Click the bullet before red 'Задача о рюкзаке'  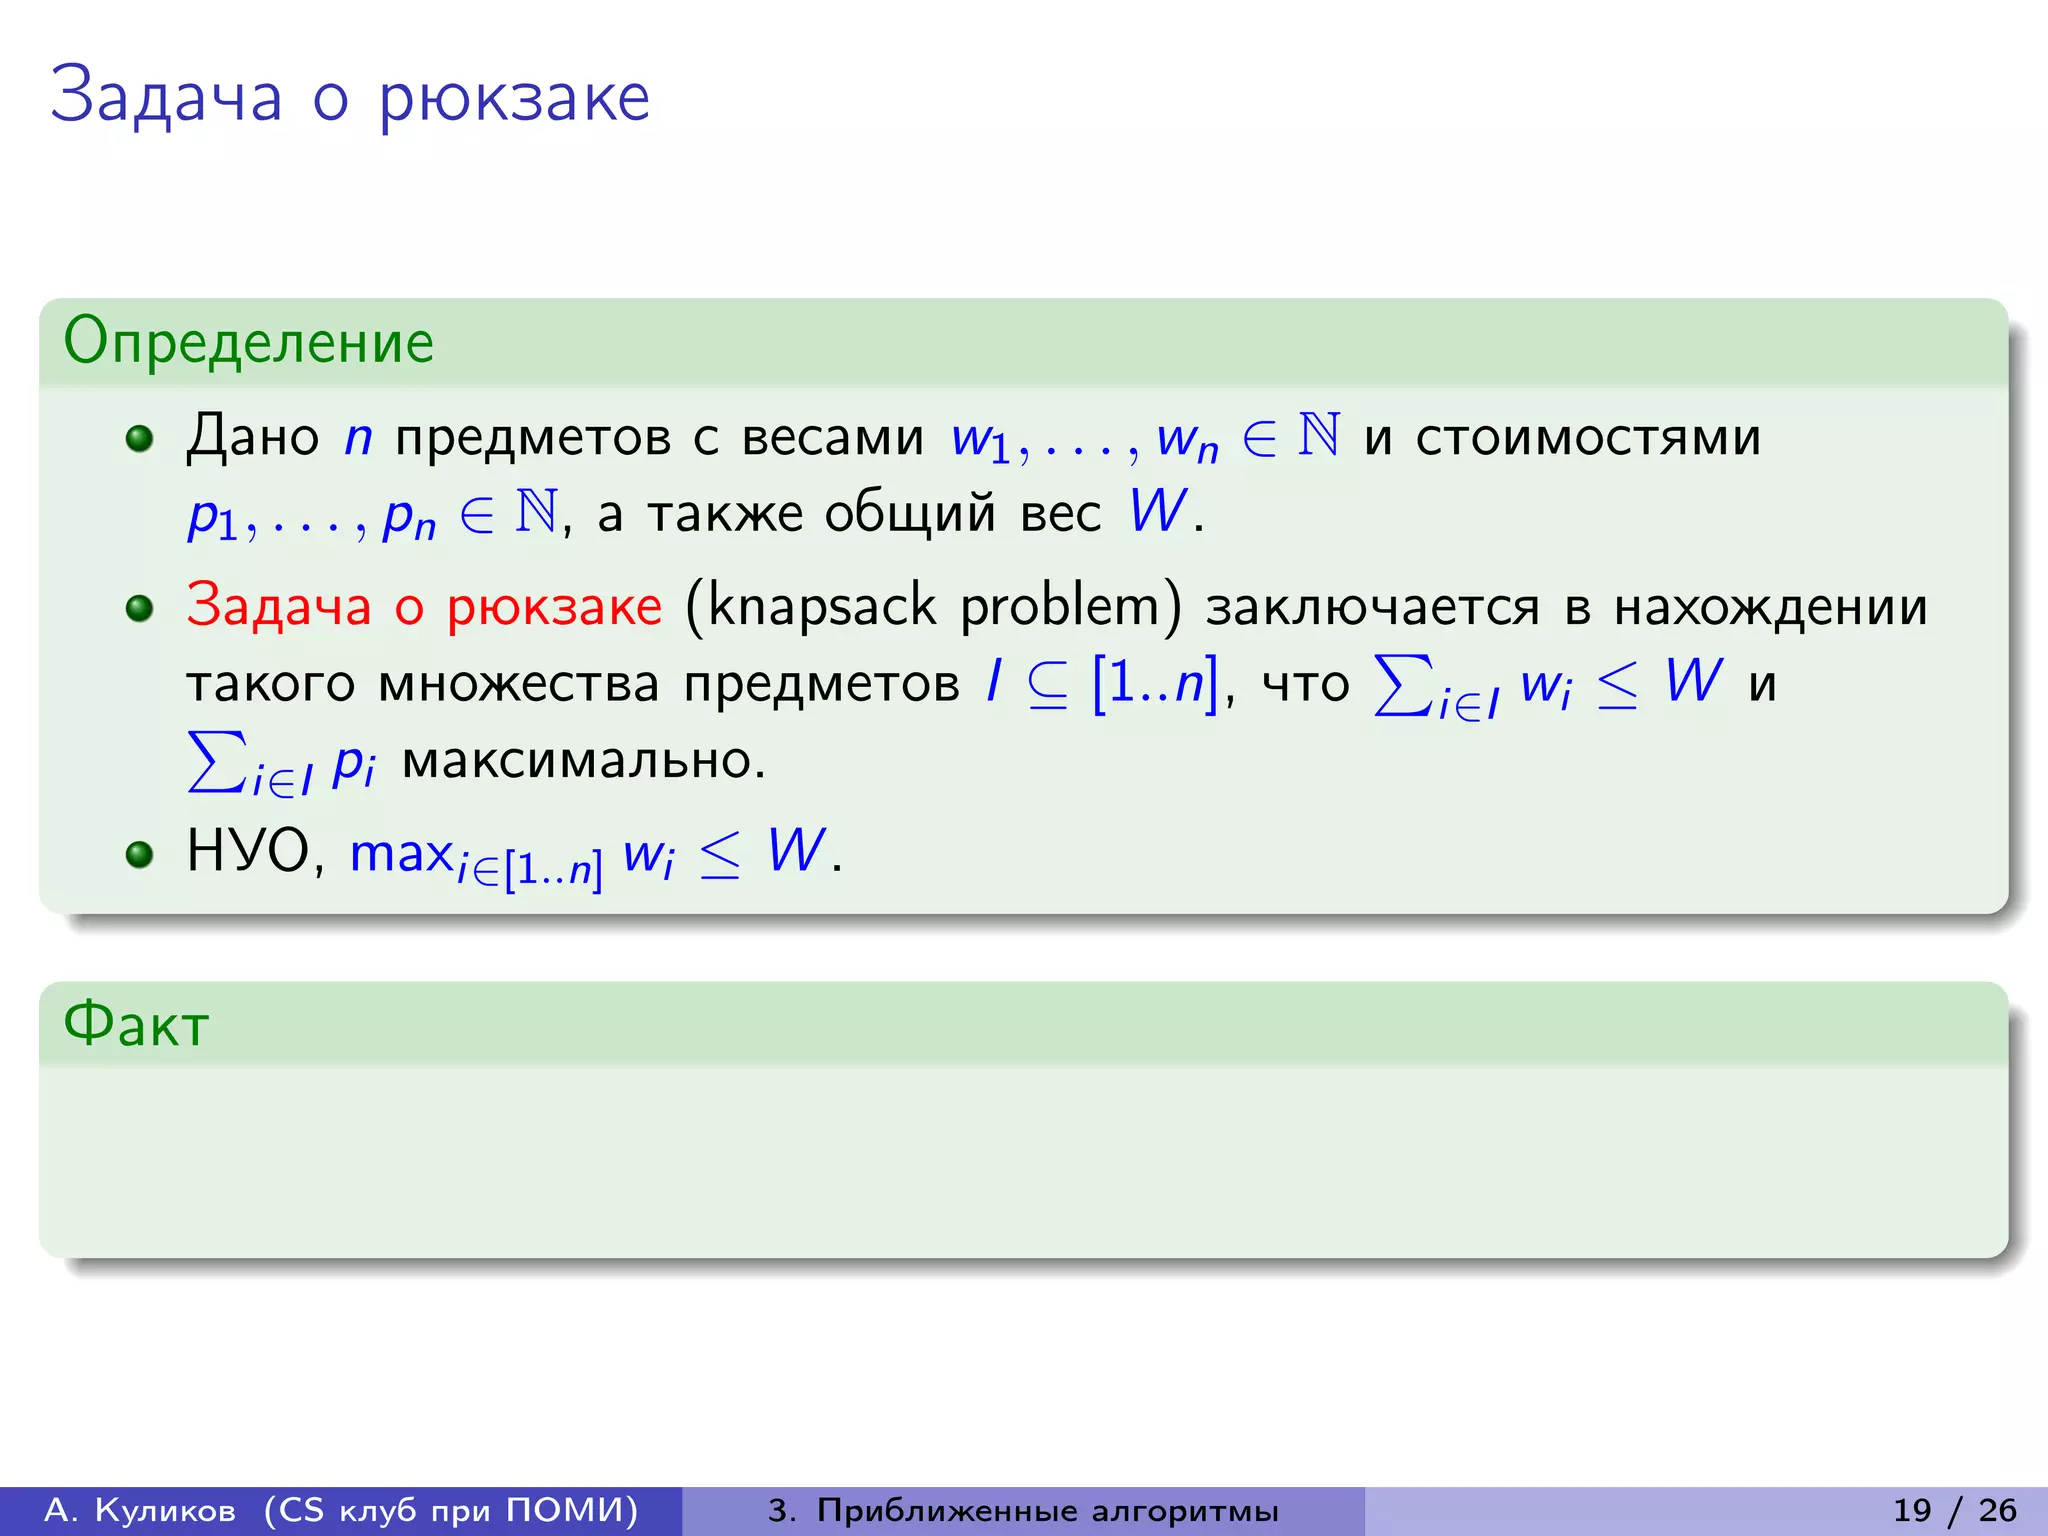(139, 608)
